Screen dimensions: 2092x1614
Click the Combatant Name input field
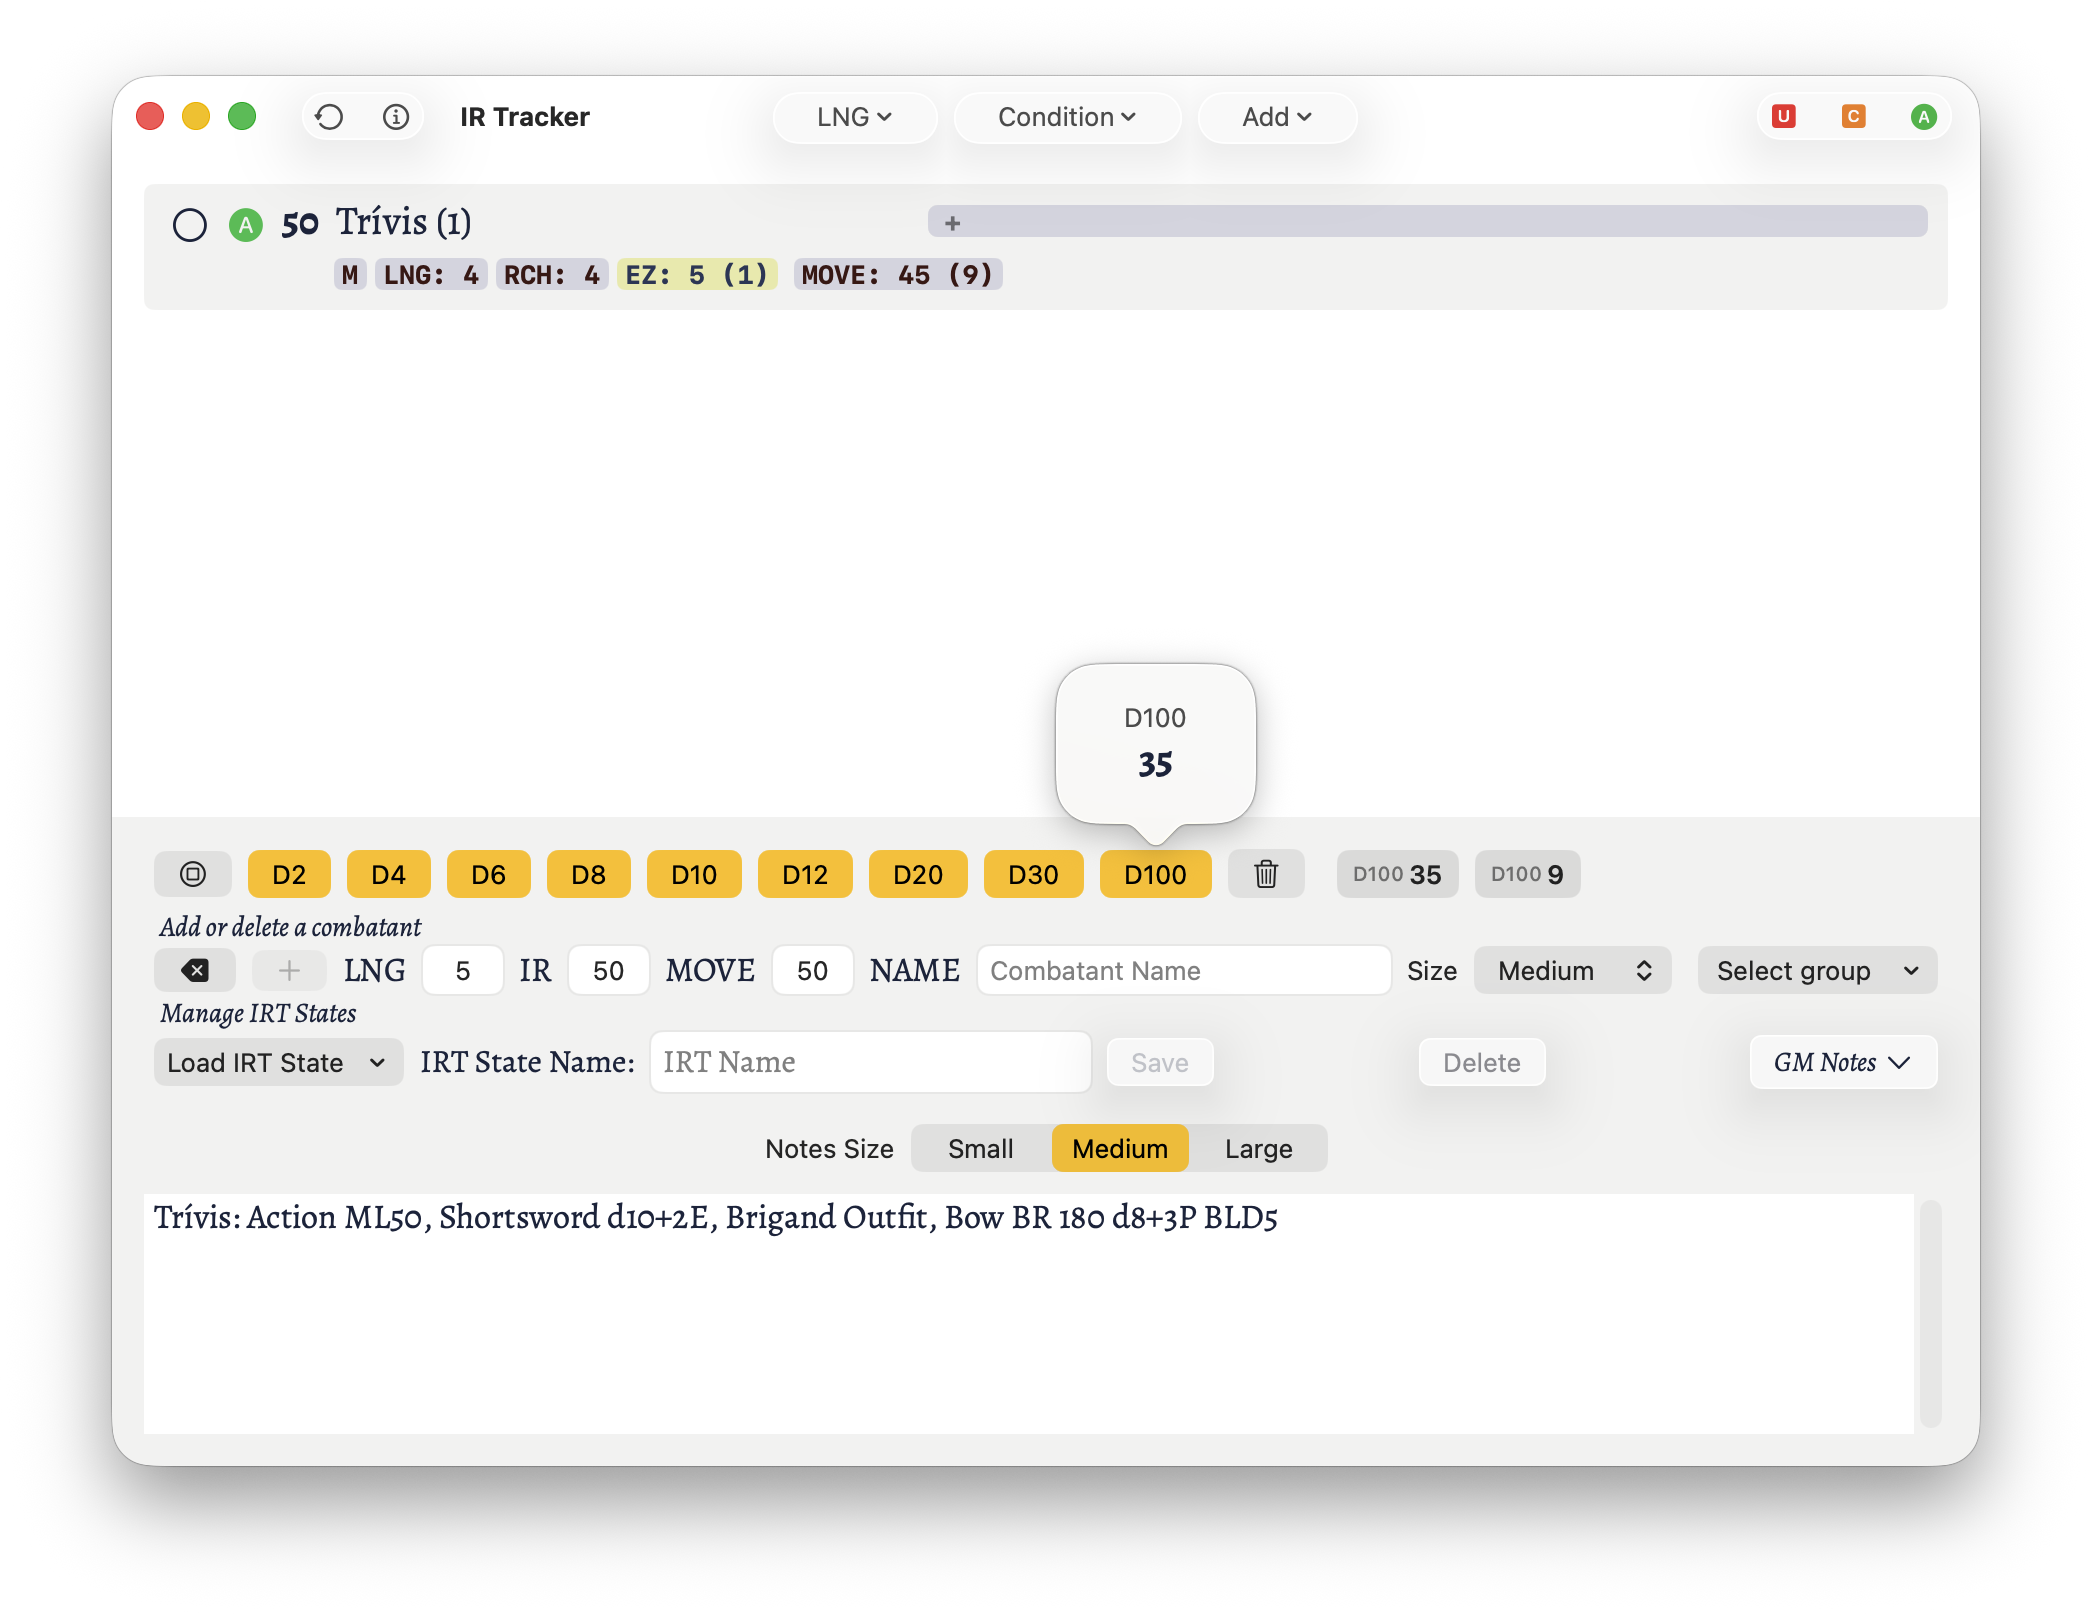tap(1183, 970)
